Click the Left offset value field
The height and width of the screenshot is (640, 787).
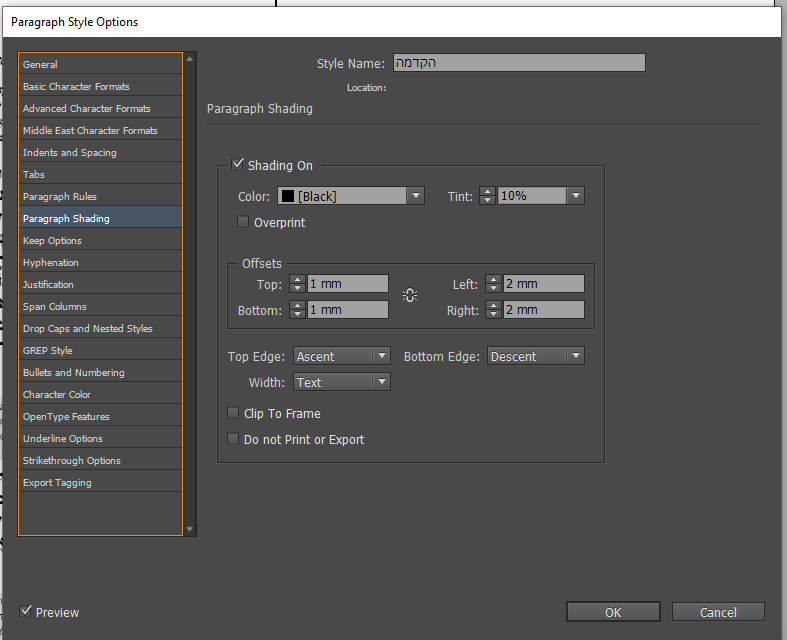coord(544,284)
